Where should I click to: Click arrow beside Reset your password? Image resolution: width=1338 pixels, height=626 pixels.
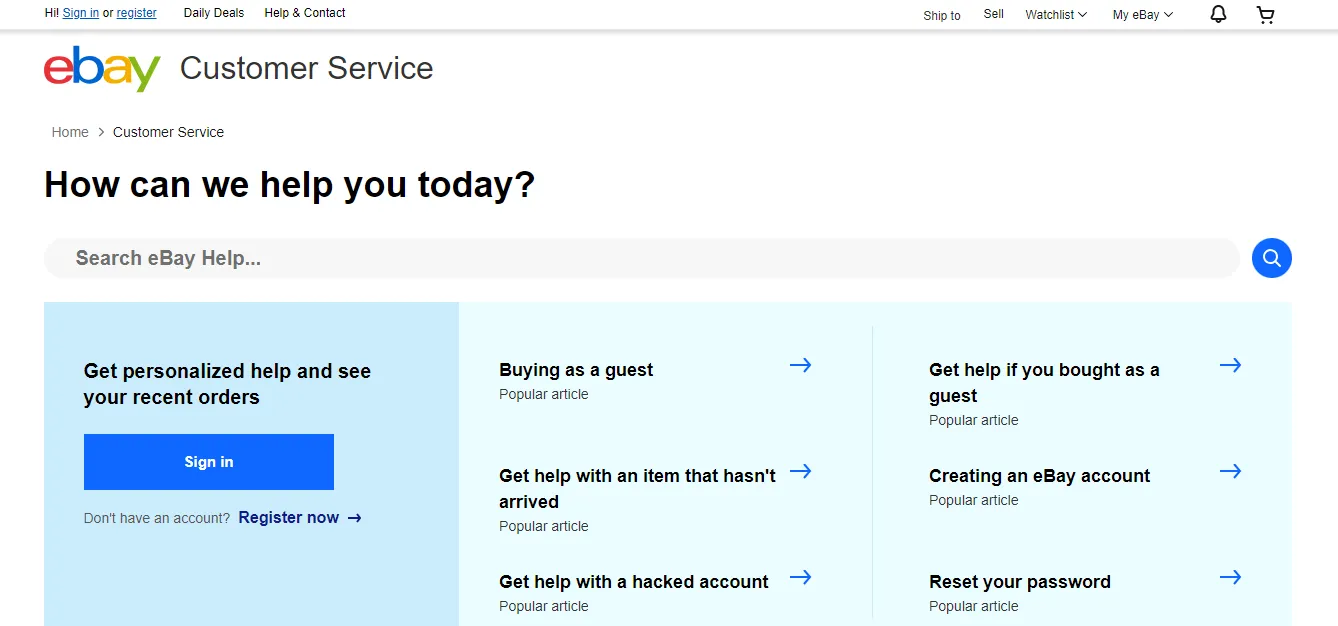(1230, 577)
